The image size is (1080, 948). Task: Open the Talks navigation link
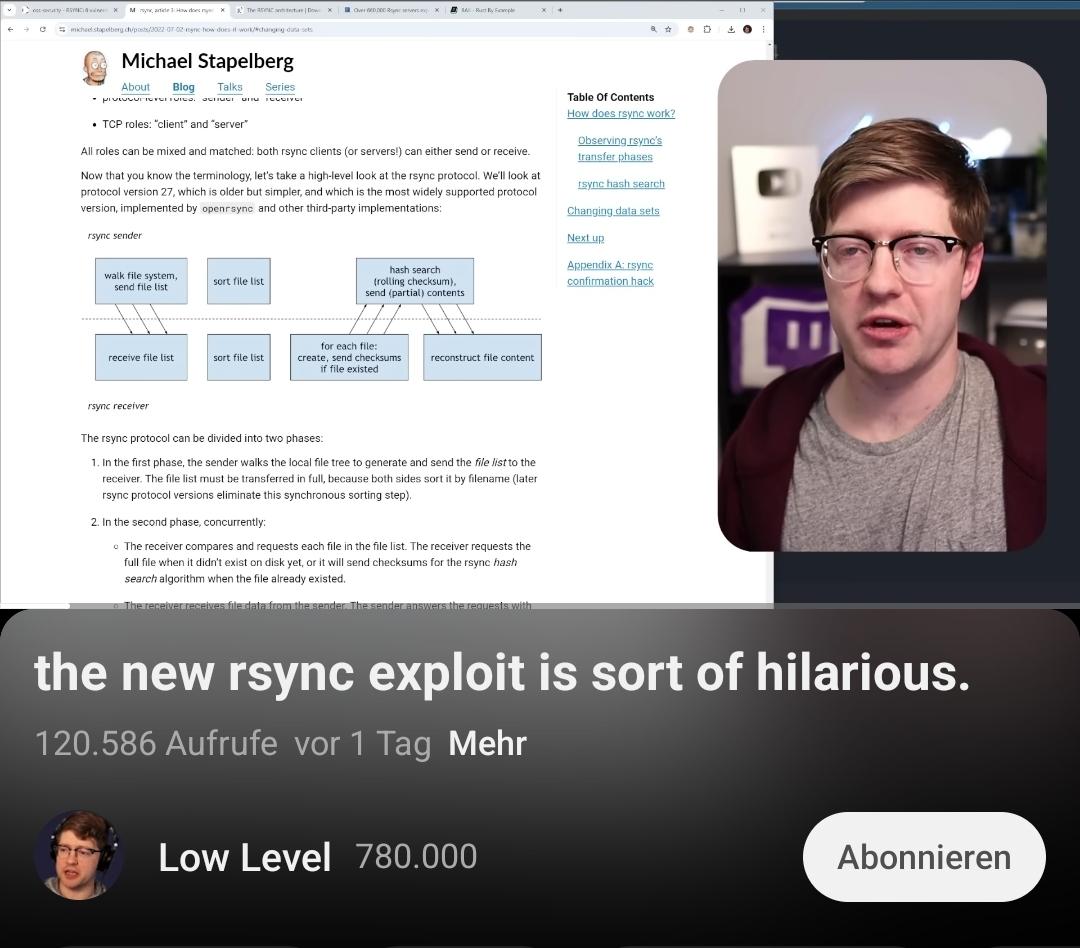tap(229, 87)
